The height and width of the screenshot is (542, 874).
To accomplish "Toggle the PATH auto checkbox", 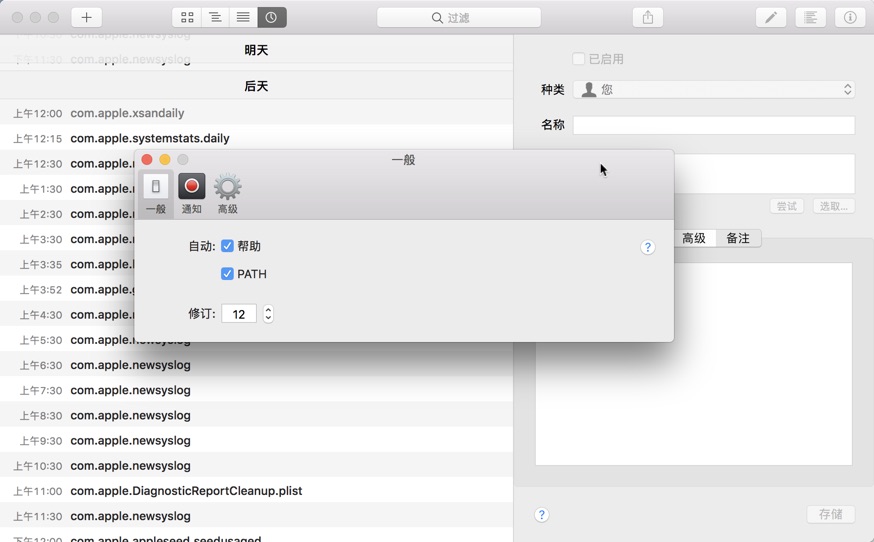I will click(x=227, y=274).
